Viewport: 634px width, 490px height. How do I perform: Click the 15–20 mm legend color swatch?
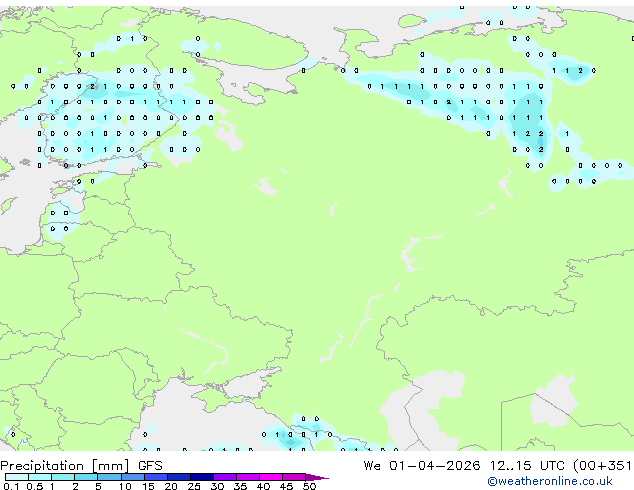[x=156, y=477]
